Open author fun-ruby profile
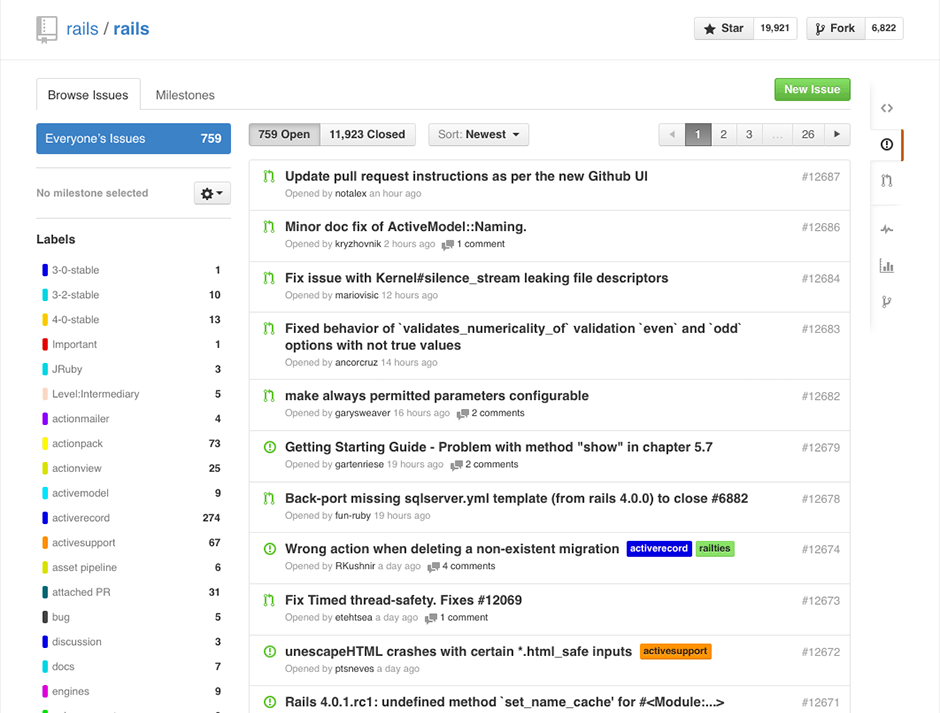Image resolution: width=940 pixels, height=713 pixels. click(352, 516)
